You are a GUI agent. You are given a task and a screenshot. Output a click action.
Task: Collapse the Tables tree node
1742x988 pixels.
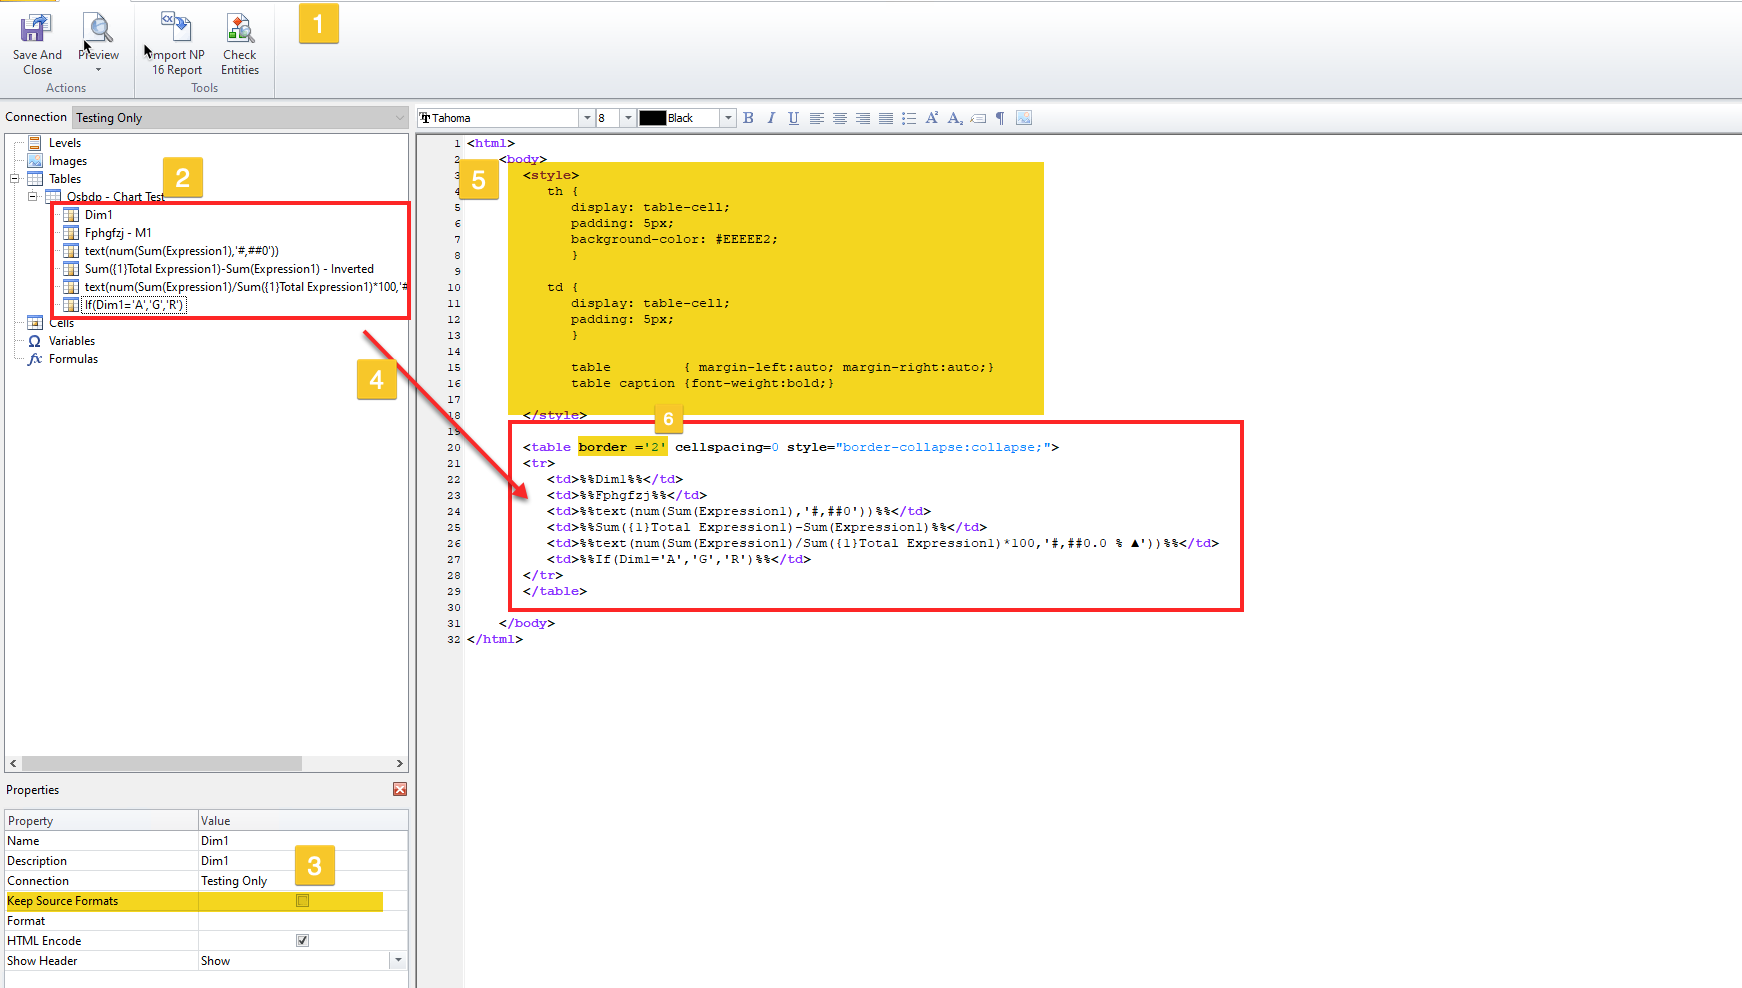(15, 179)
